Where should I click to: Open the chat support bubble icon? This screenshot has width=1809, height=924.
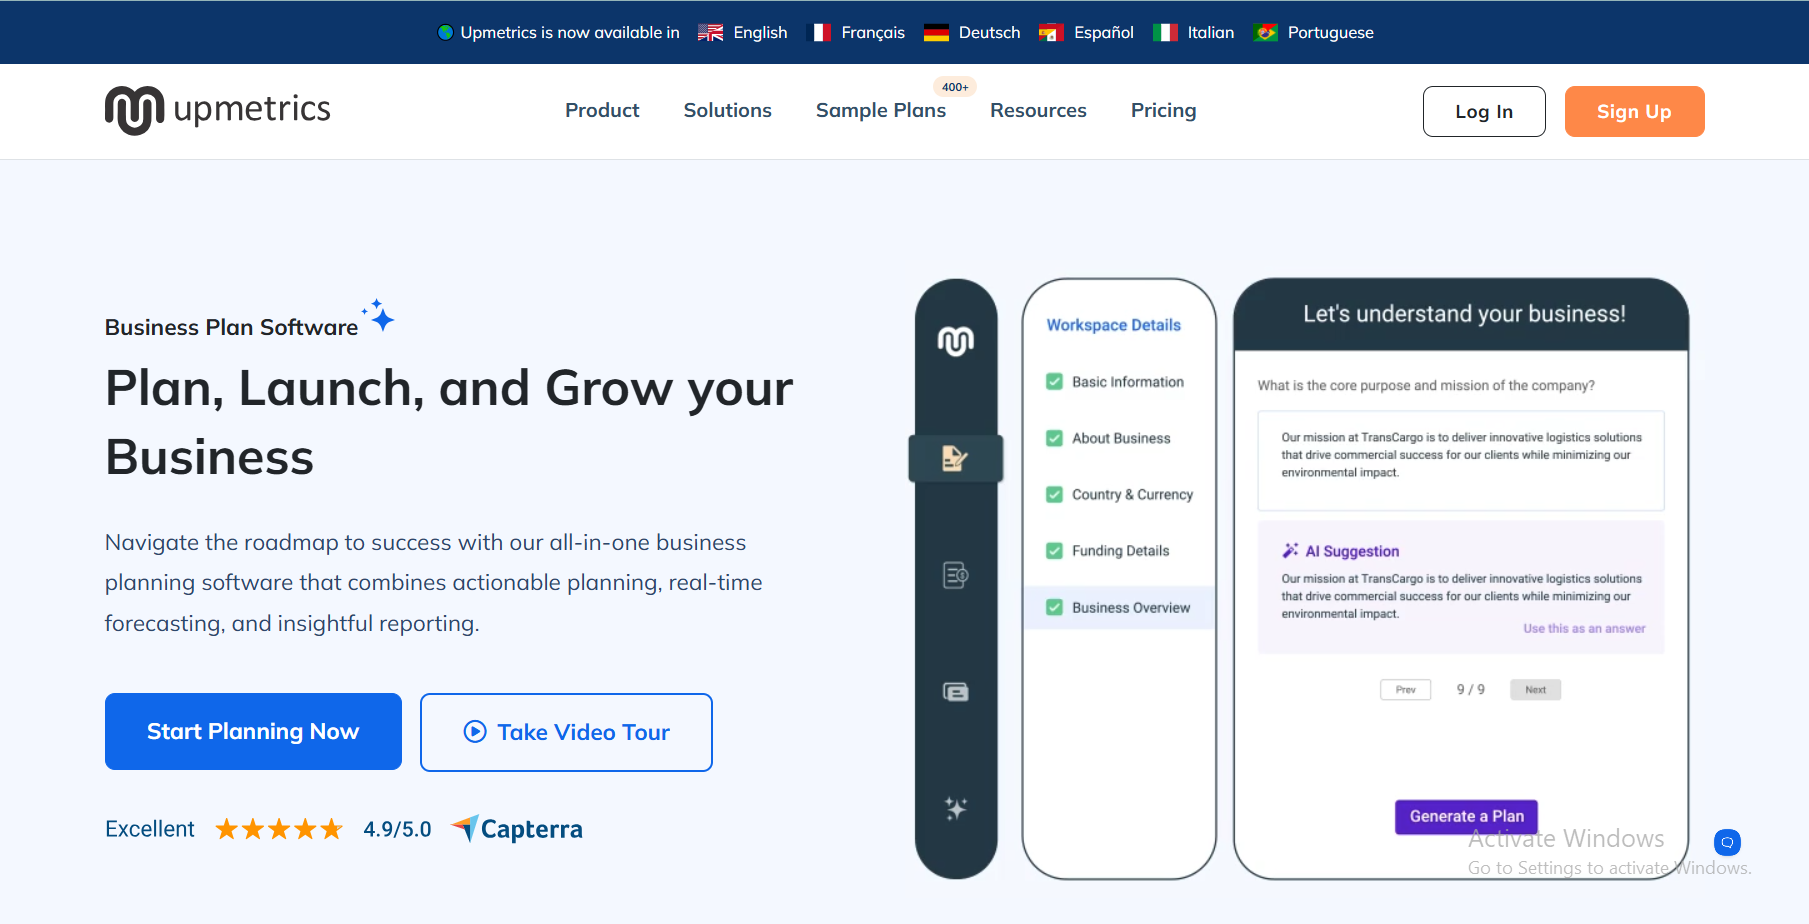(1727, 842)
